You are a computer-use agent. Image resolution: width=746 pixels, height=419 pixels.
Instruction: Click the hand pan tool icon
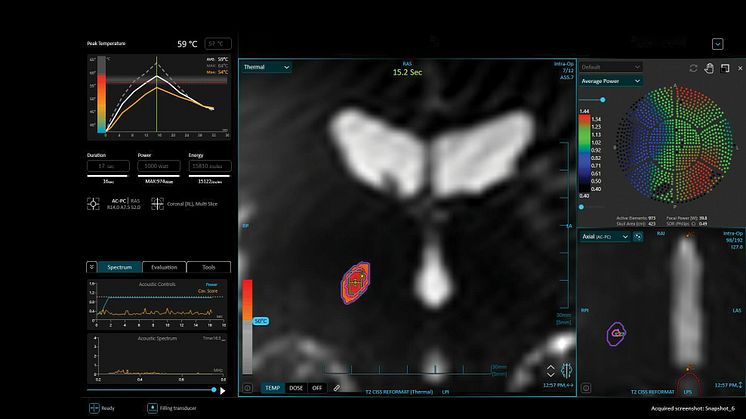pyautogui.click(x=709, y=68)
